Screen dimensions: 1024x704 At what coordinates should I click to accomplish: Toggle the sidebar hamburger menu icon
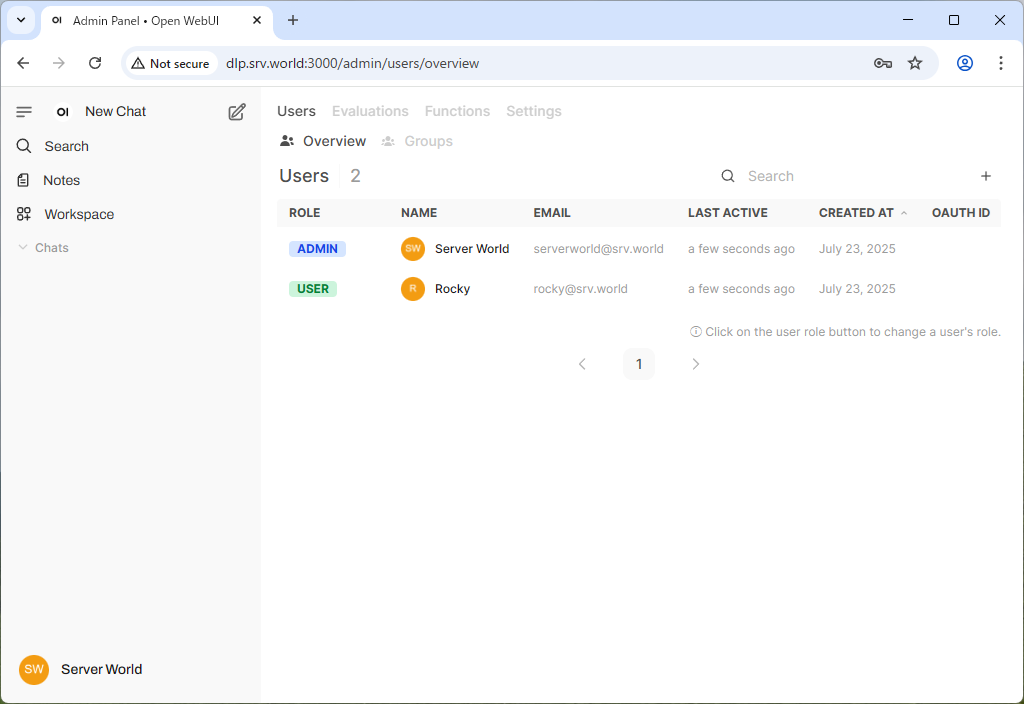(24, 112)
